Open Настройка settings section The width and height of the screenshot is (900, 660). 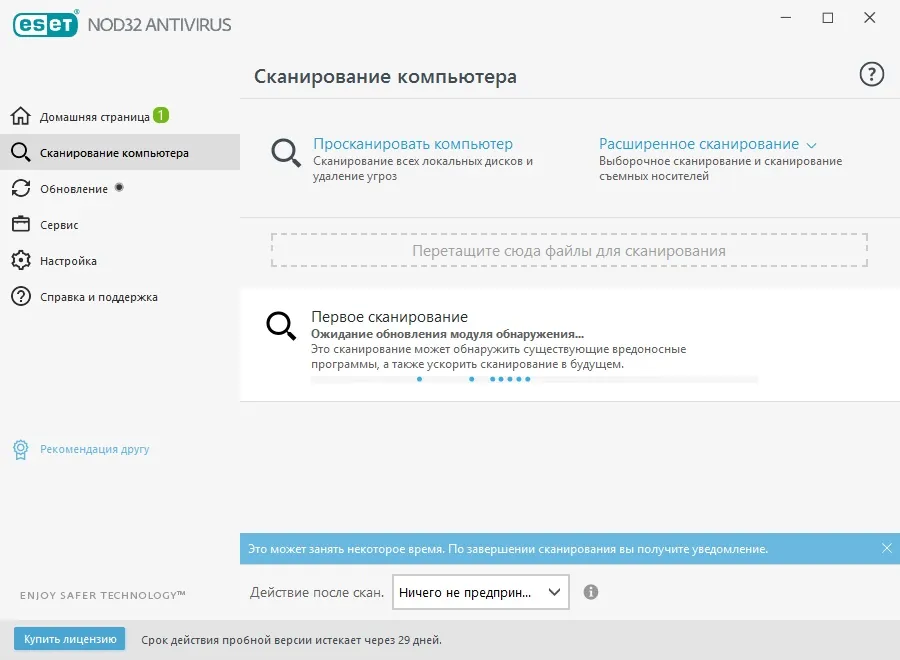pyautogui.click(x=68, y=261)
